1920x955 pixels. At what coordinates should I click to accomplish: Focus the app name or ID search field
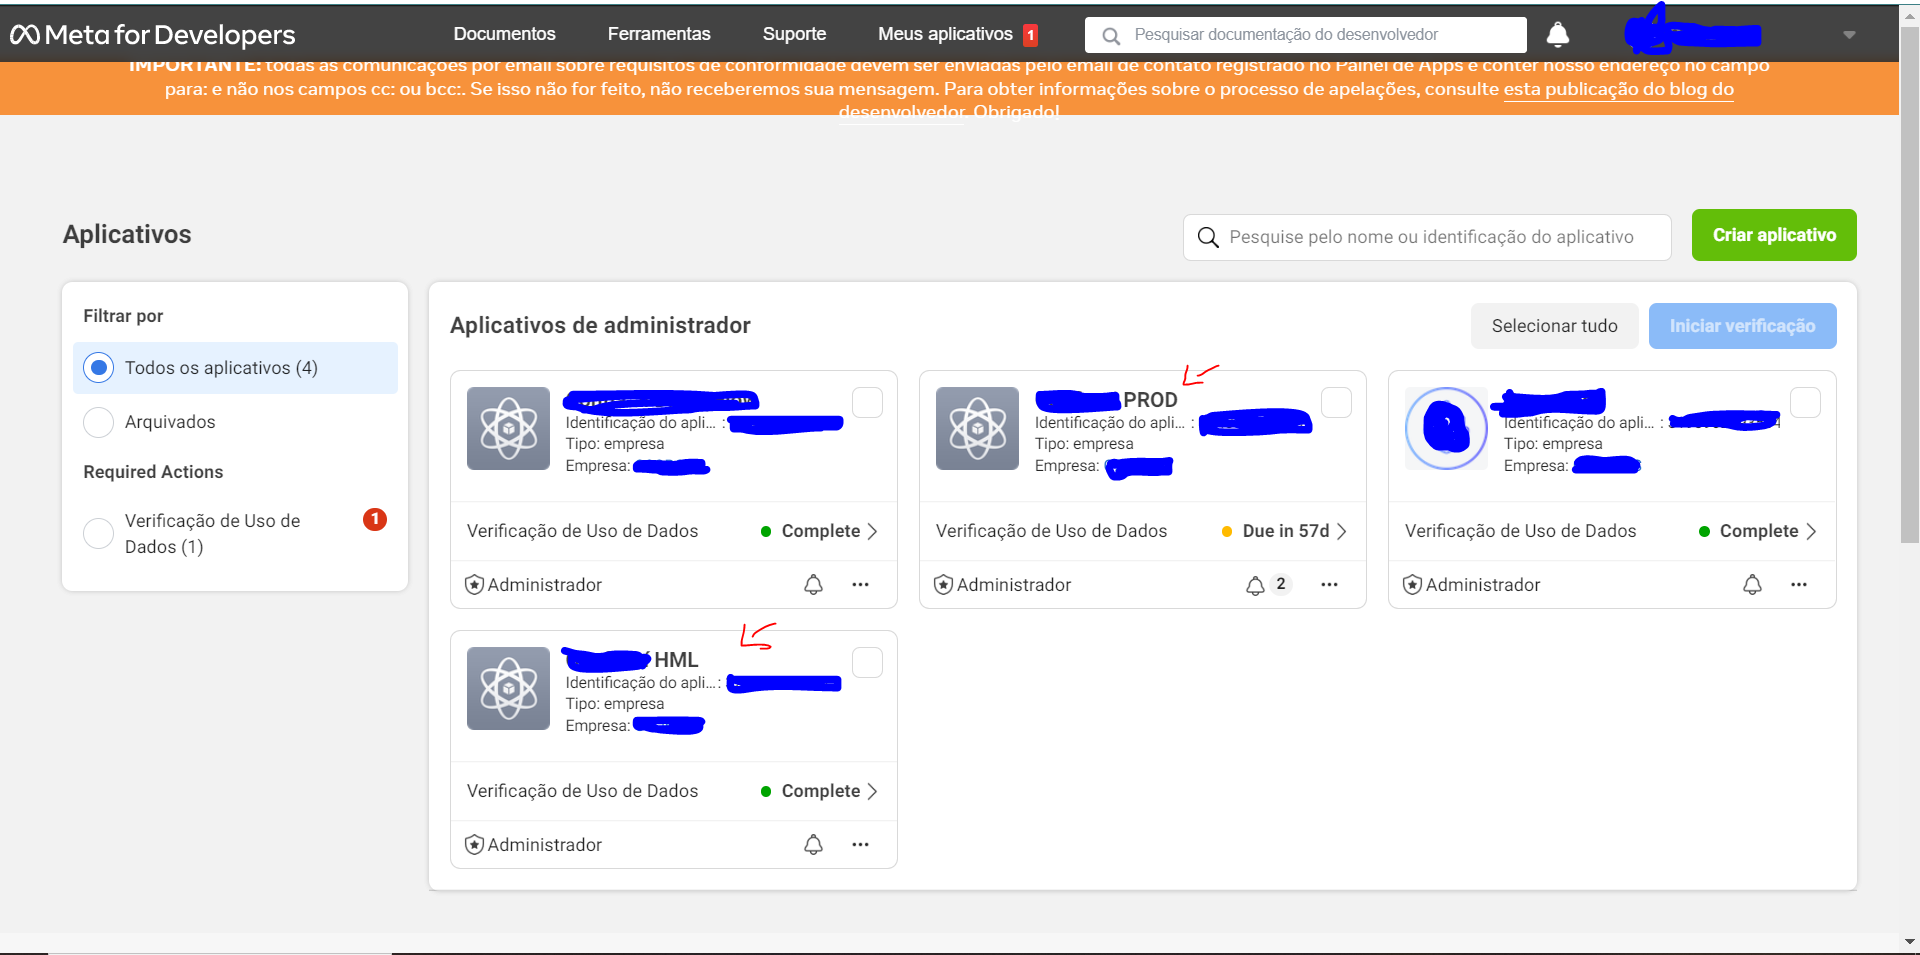(1427, 237)
